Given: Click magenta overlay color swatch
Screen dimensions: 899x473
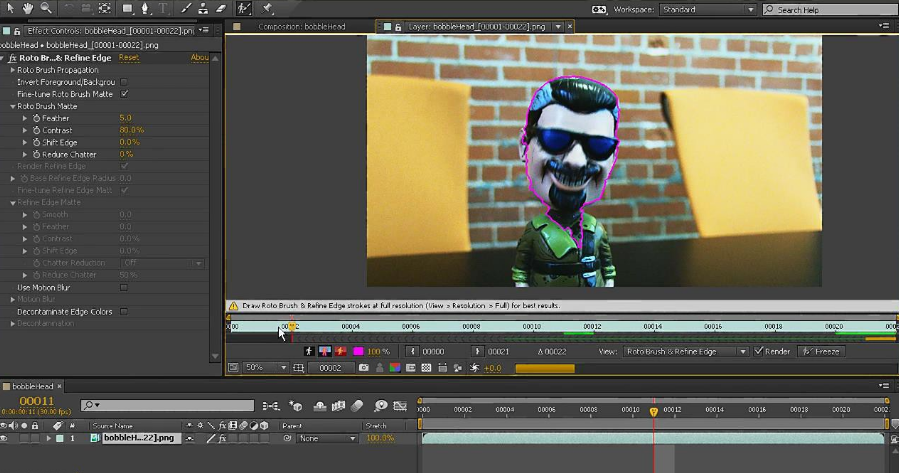Looking at the screenshot, I should pos(358,351).
